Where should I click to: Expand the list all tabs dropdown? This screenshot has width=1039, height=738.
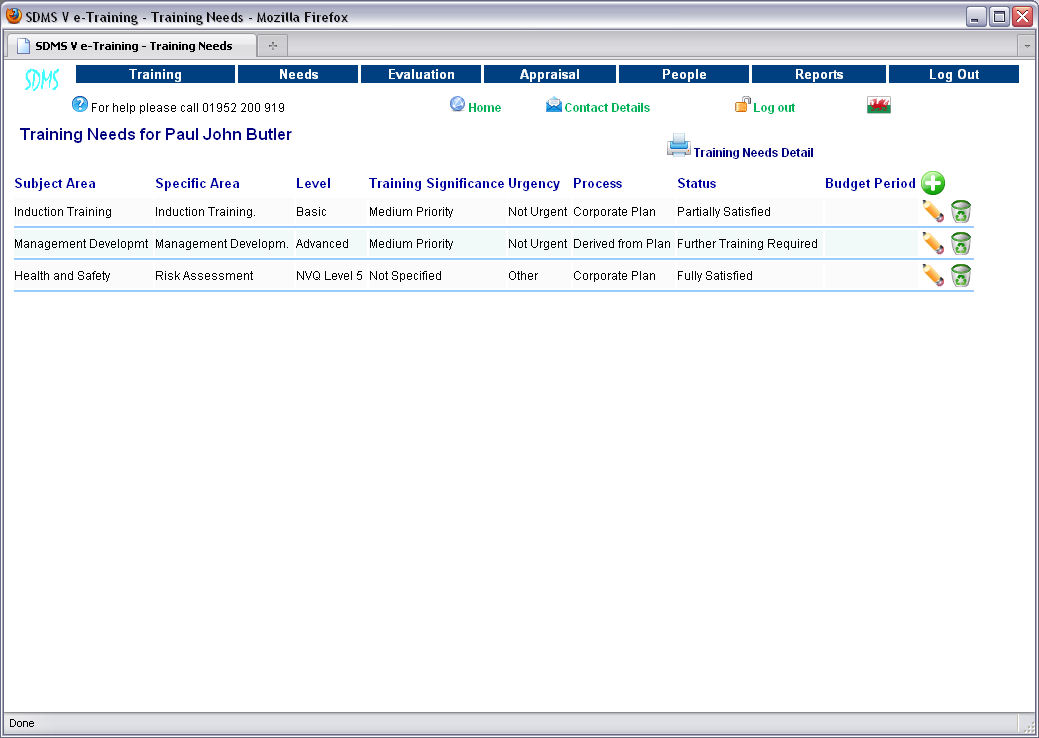1027,46
